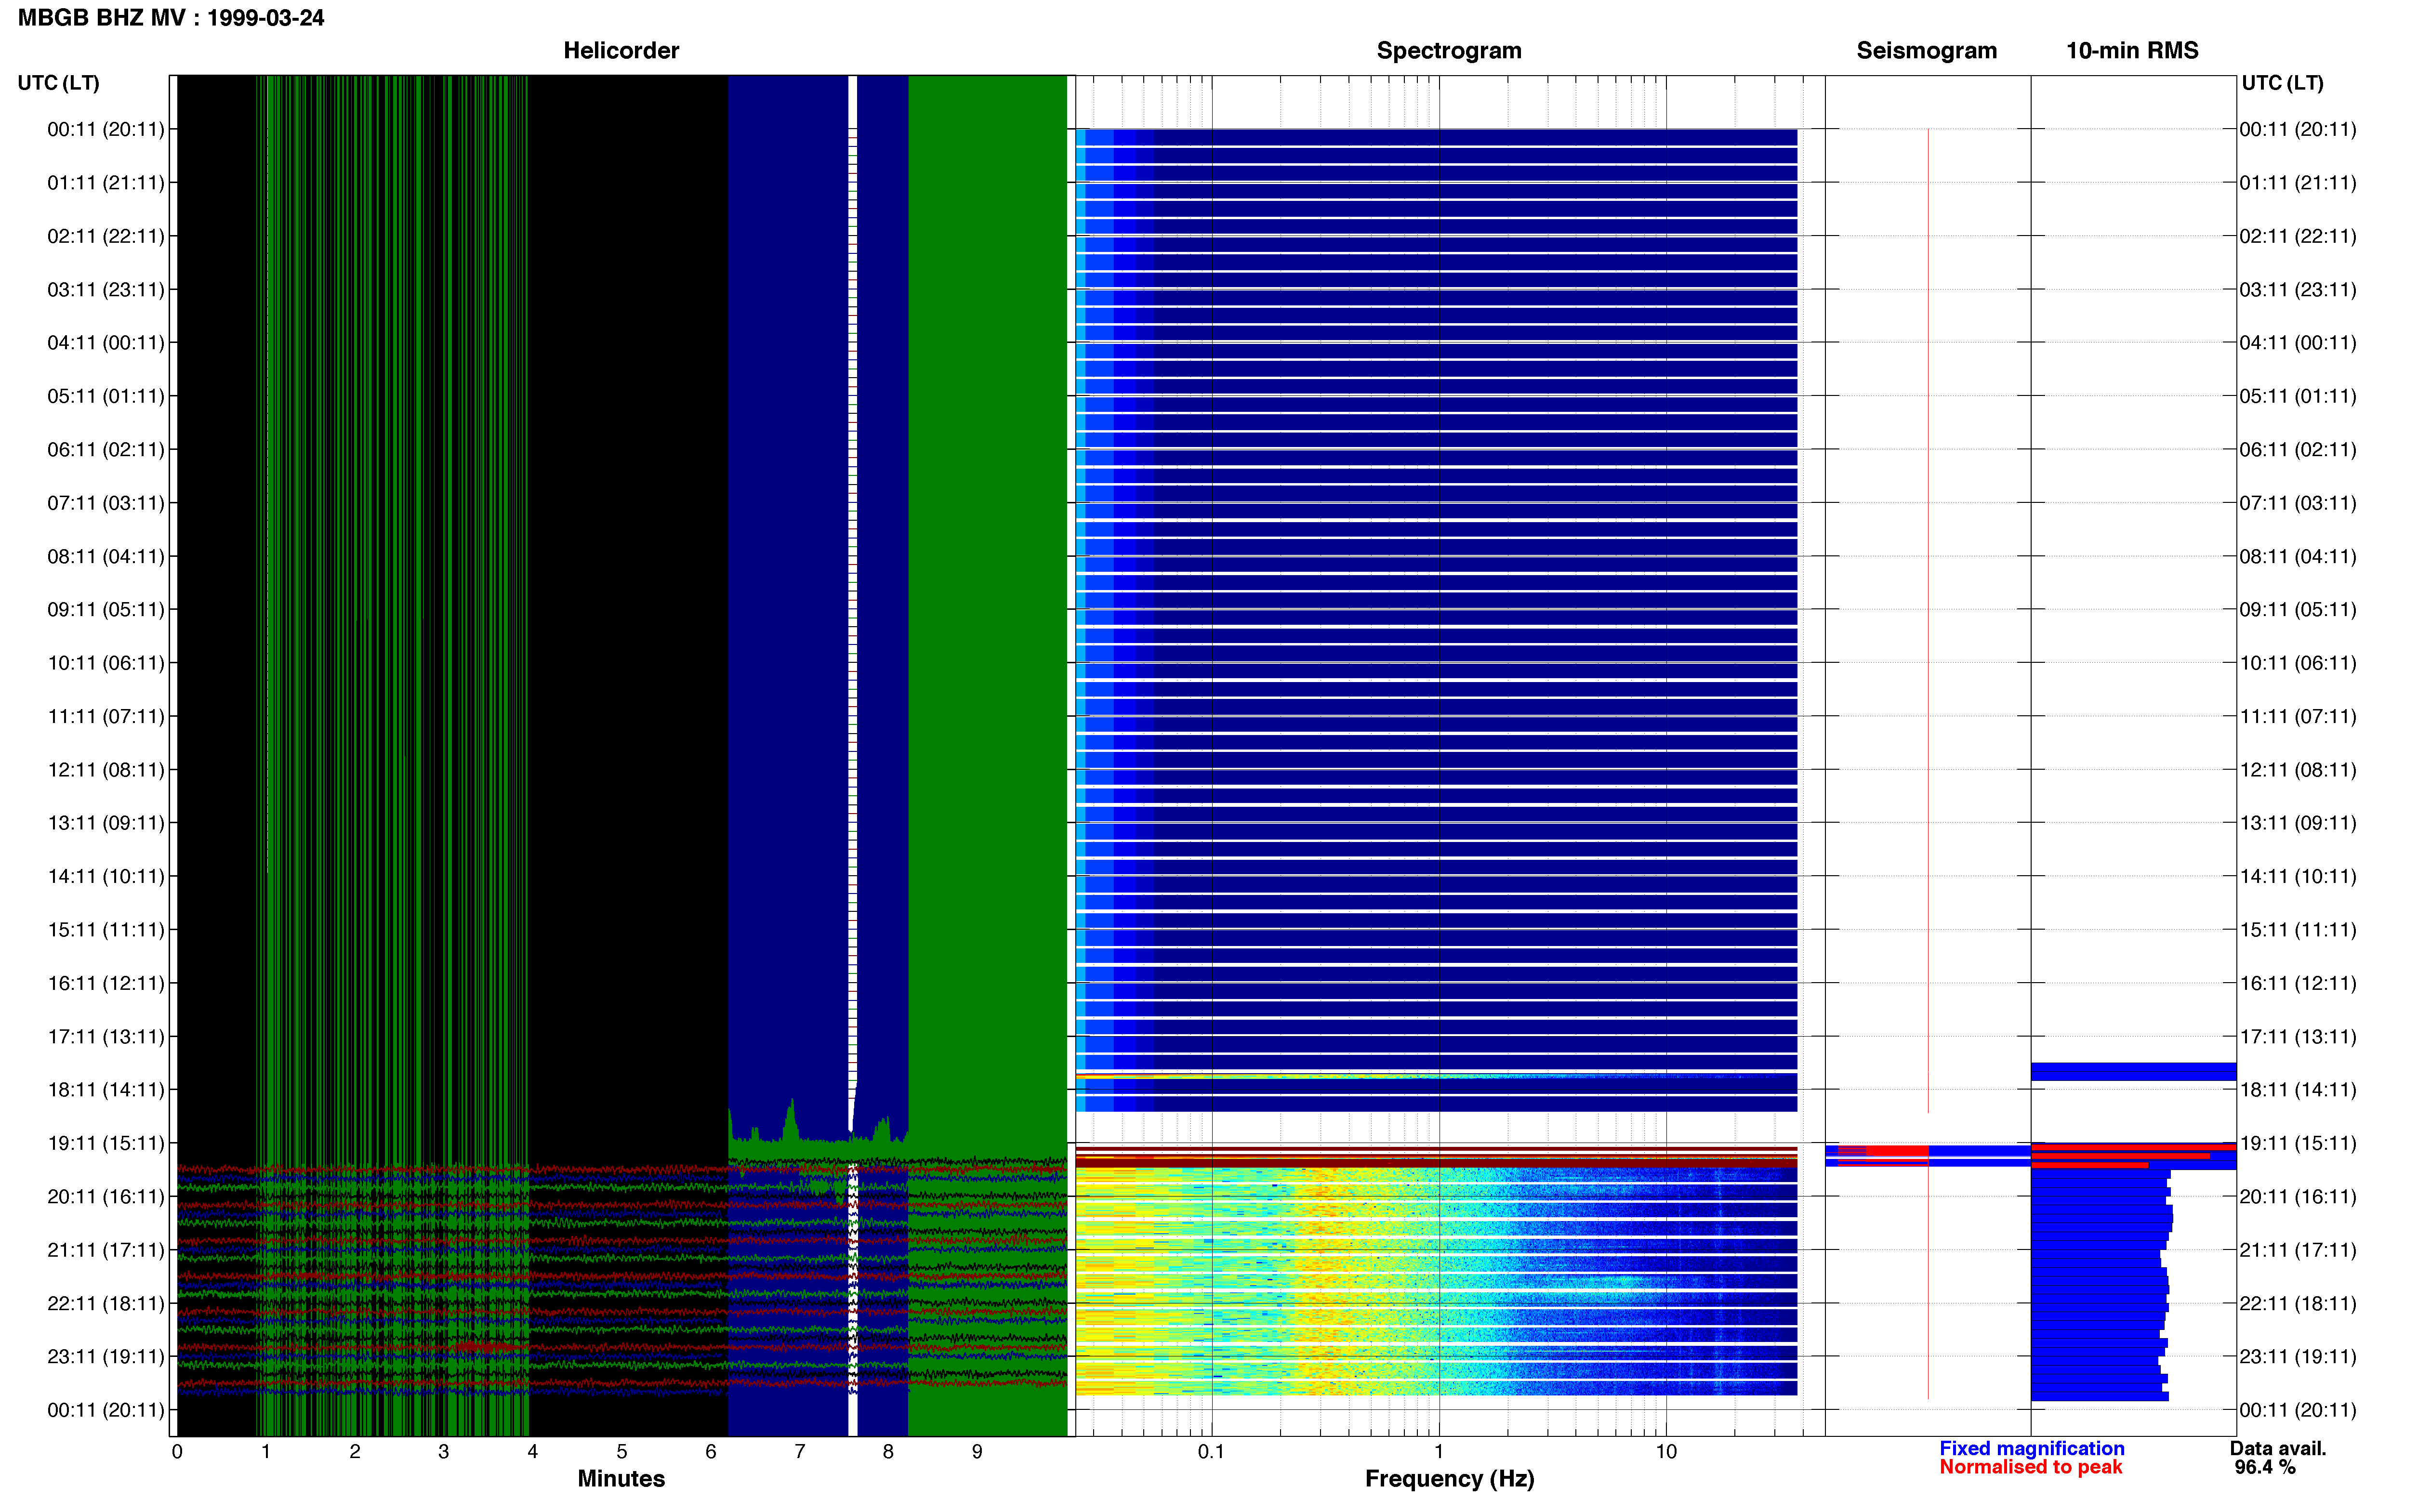Click the 1 tick on the Frequency axis

[x=1439, y=1452]
